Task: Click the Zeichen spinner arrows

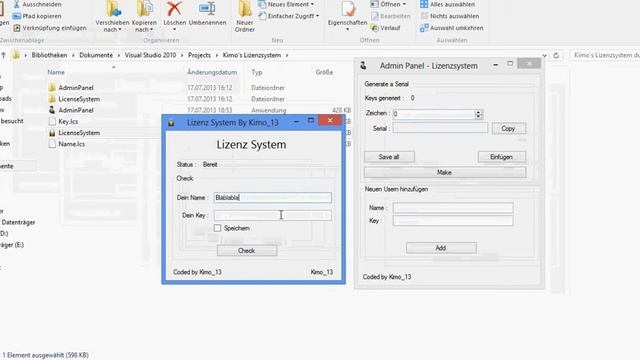Action: pyautogui.click(x=479, y=114)
